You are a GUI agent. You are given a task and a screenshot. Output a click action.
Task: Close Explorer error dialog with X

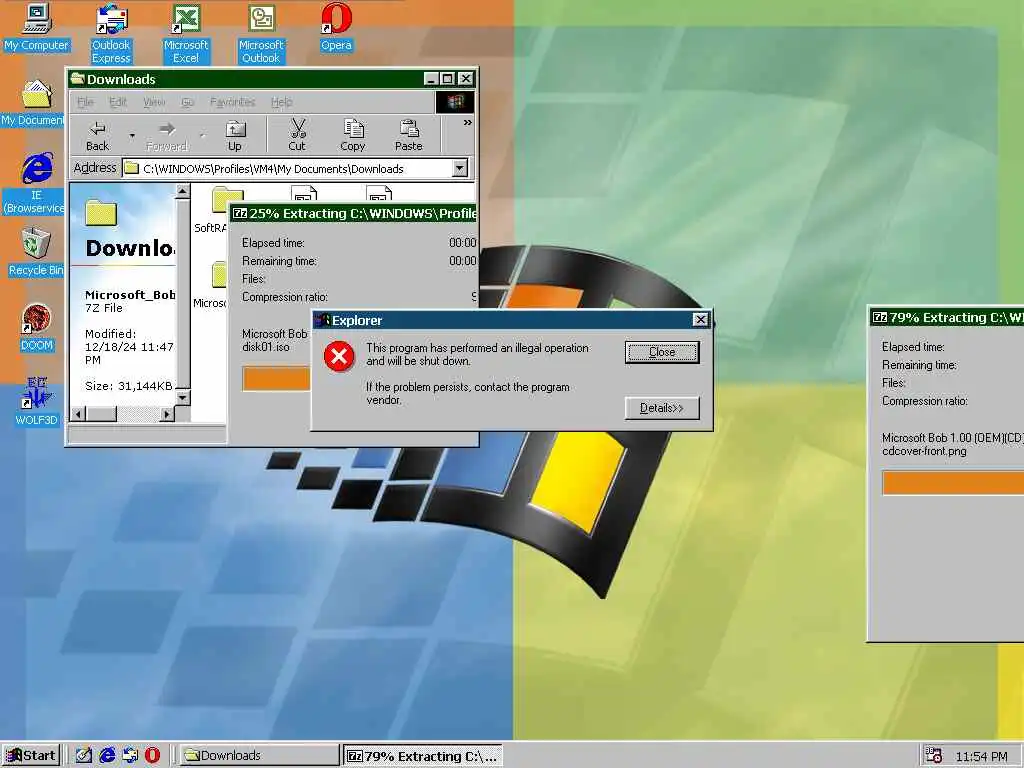pos(700,319)
